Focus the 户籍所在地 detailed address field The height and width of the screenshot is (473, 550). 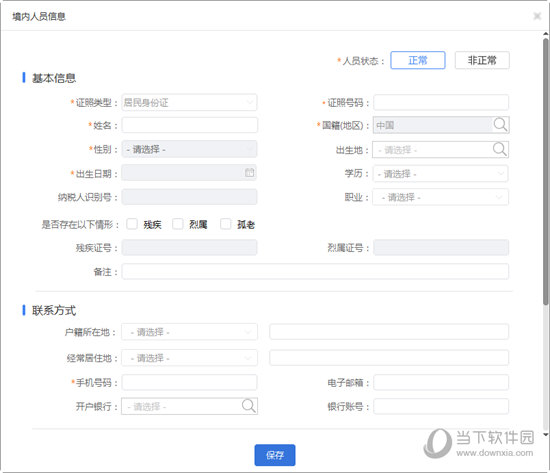(389, 332)
